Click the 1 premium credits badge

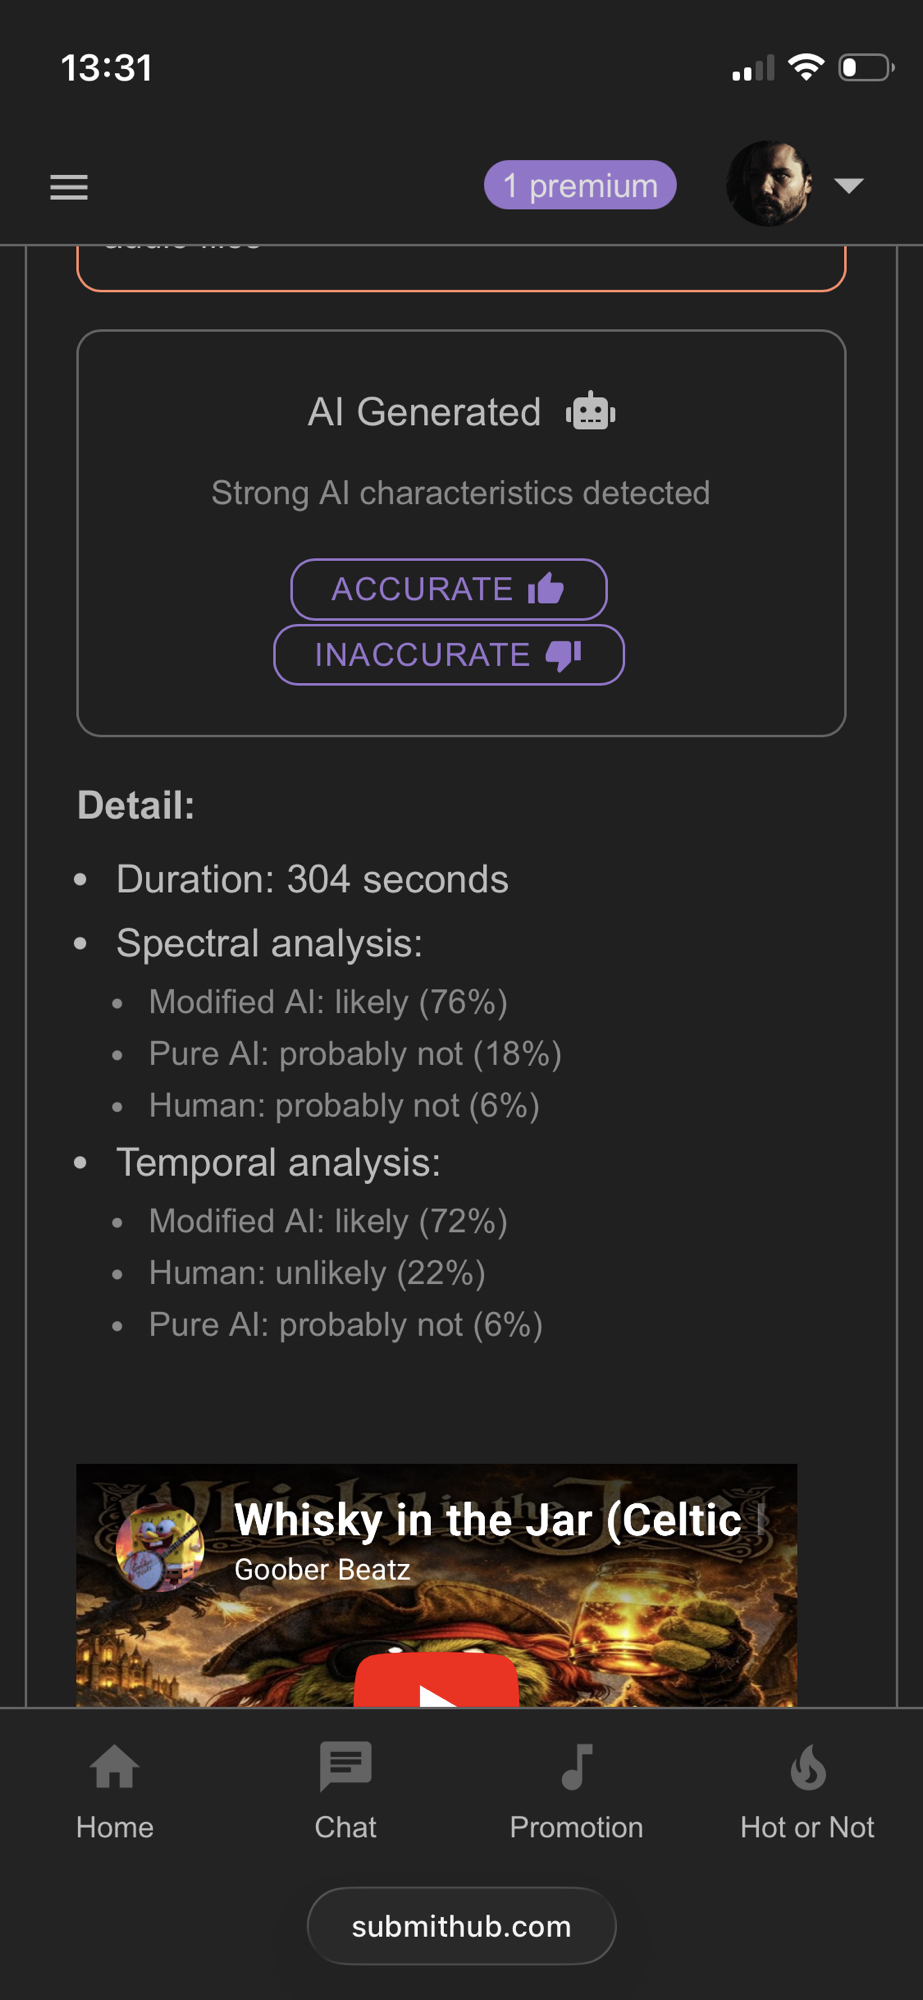point(580,186)
